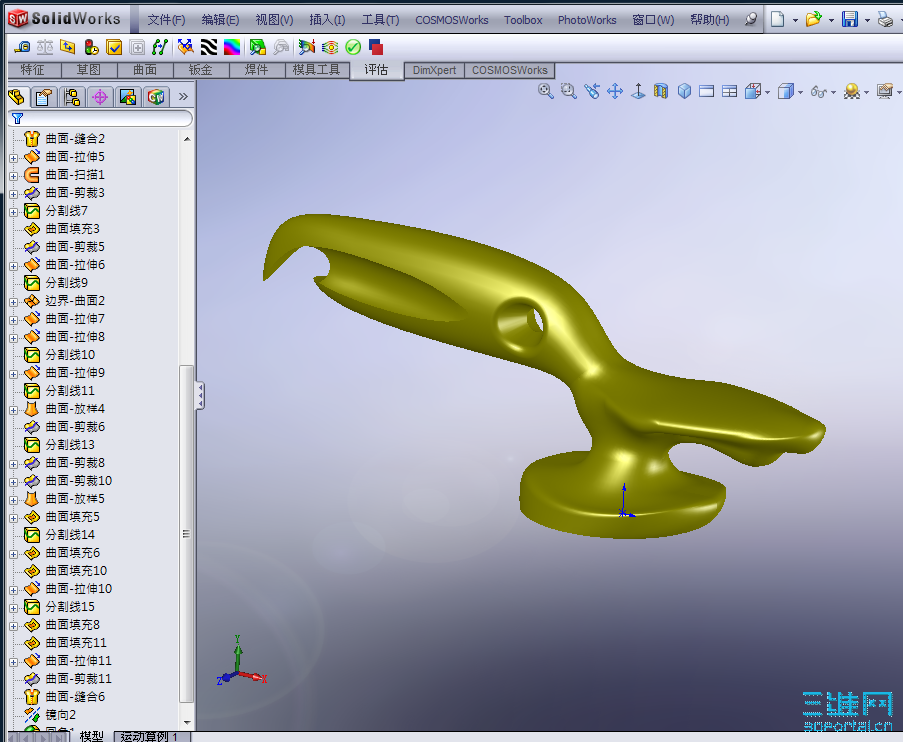Select 曲面-扫描1 in feature tree
This screenshot has height=742, width=903.
point(75,175)
